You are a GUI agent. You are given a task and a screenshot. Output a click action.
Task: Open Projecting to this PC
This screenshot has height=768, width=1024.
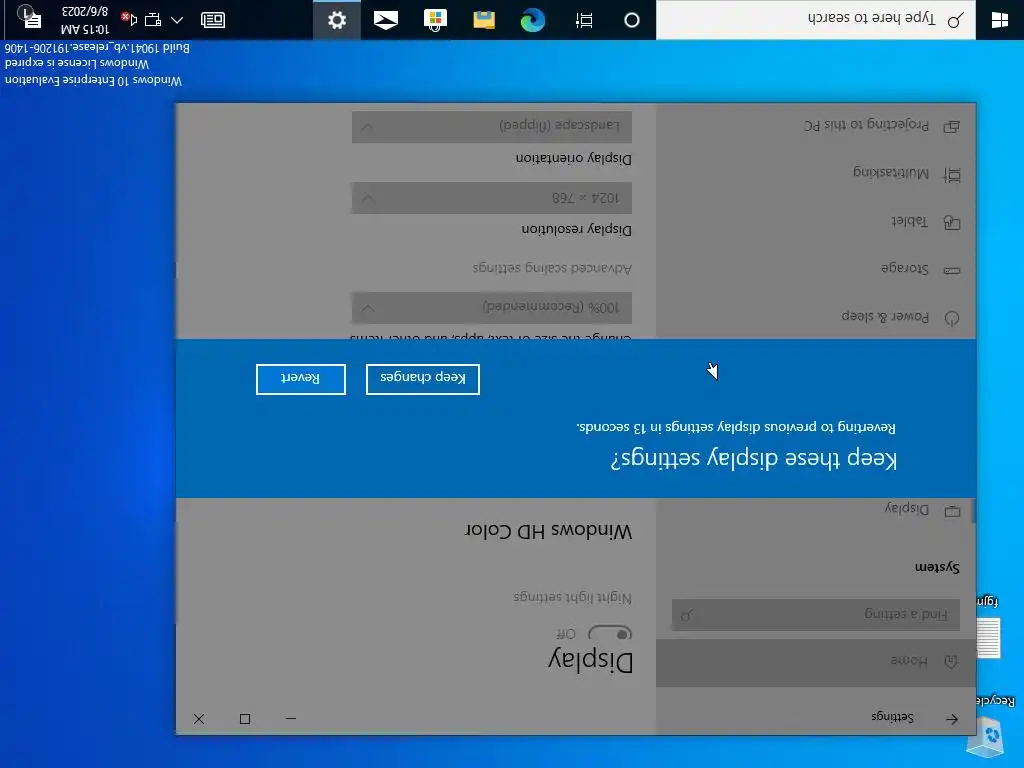coord(816,125)
